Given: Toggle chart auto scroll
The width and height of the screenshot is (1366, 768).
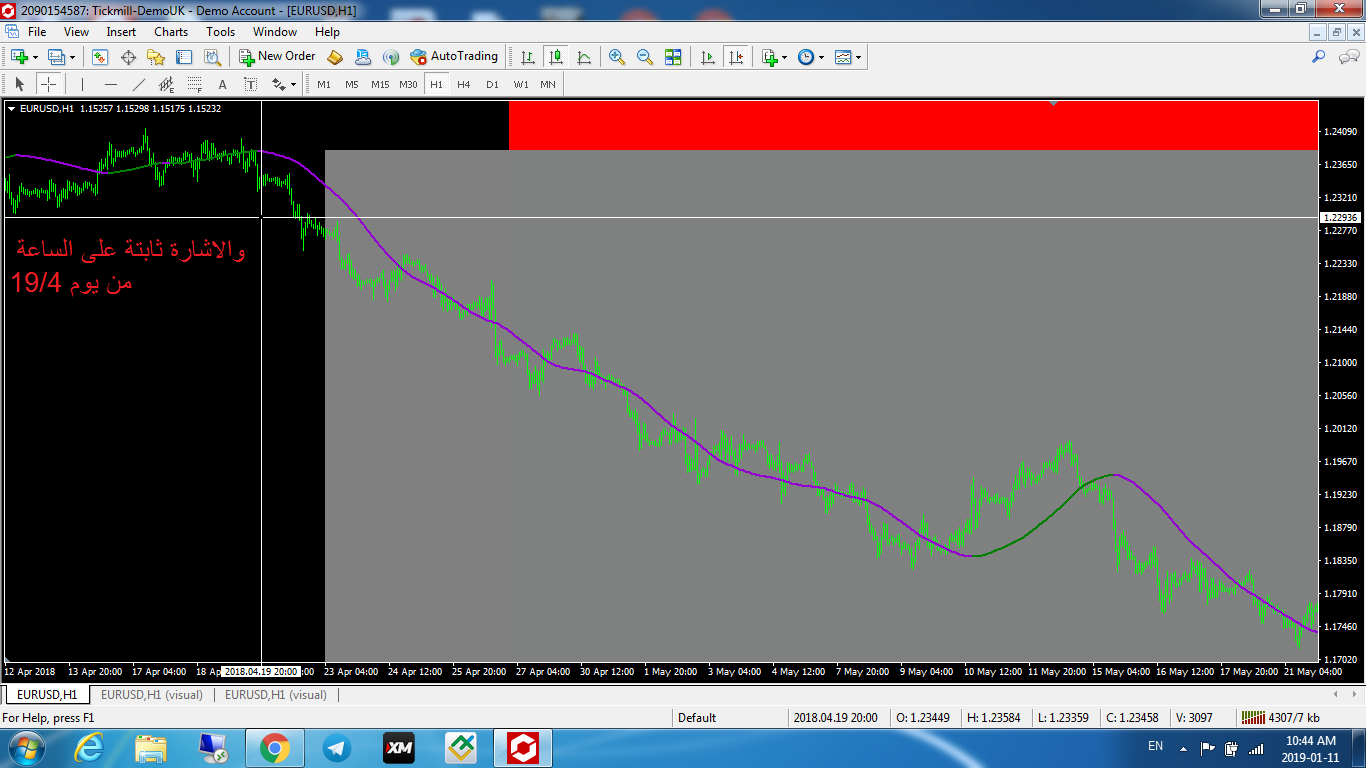Looking at the screenshot, I should click(x=708, y=57).
